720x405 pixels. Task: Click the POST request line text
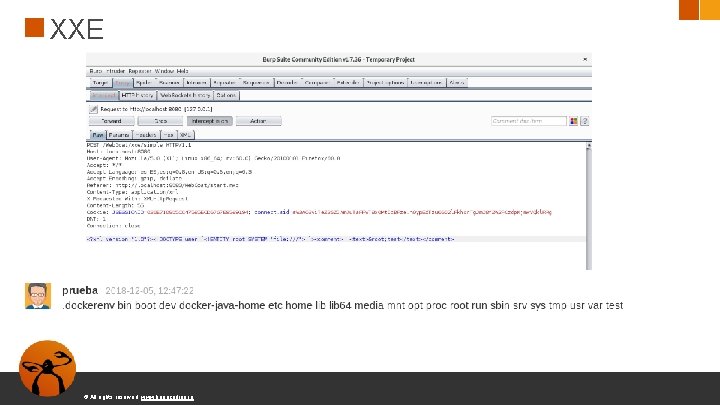tap(139, 145)
